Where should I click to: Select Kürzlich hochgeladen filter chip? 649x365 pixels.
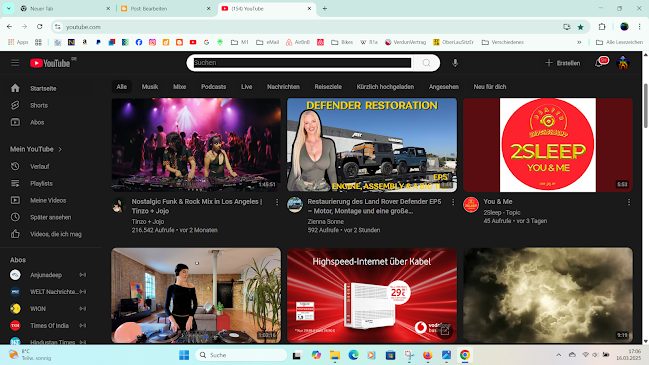point(385,86)
